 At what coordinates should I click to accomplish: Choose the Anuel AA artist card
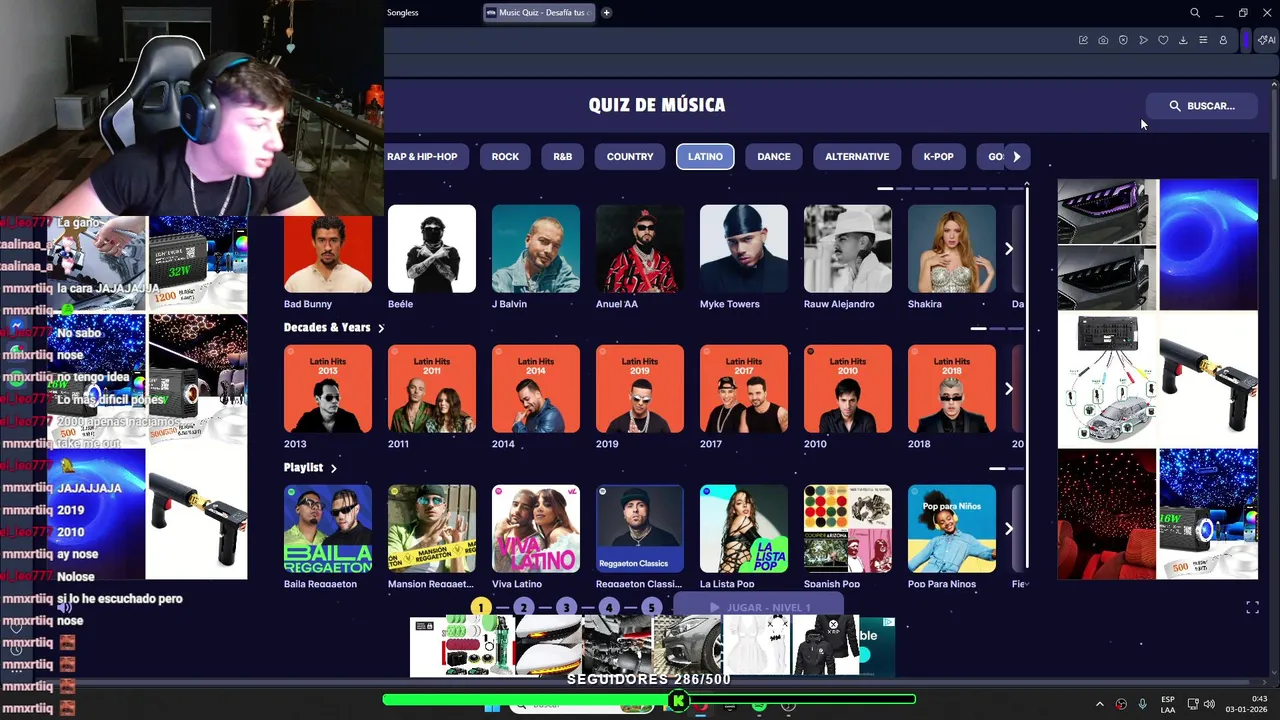pyautogui.click(x=640, y=258)
